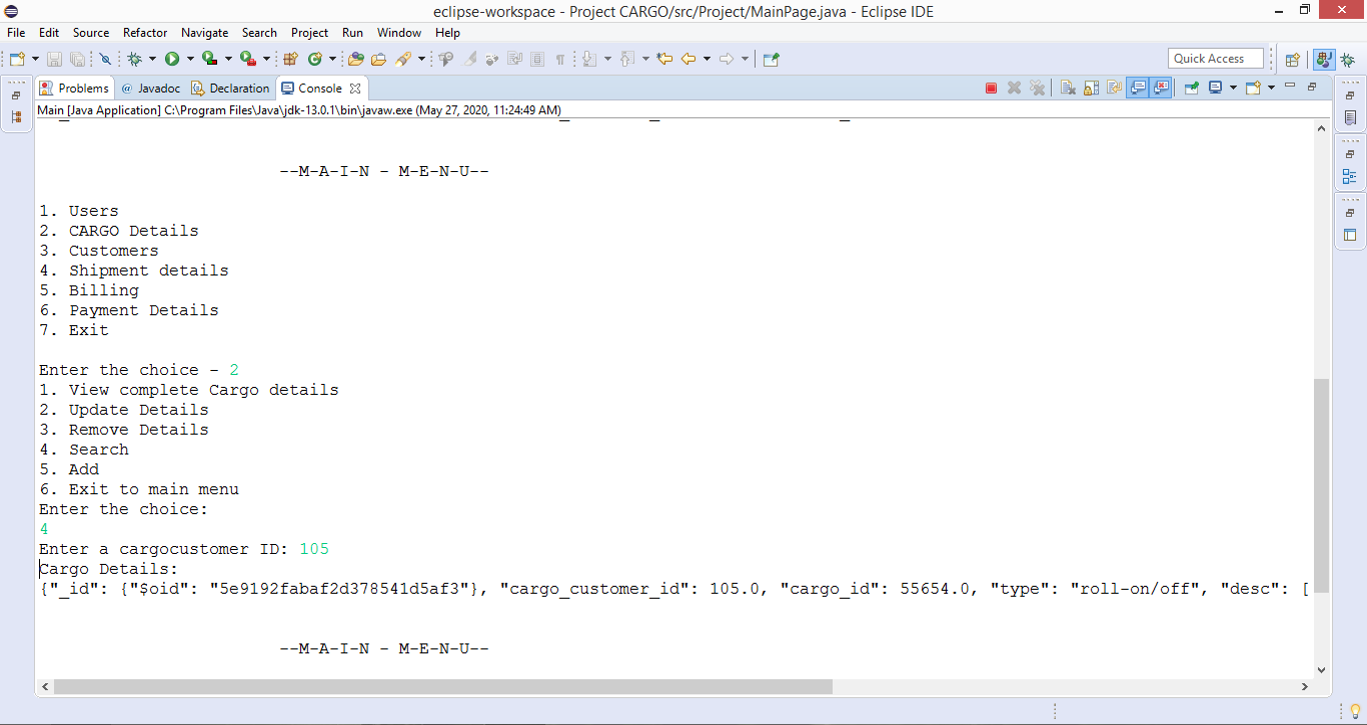Viewport: 1367px width, 725px height.
Task: Open the External Tools dropdown arrow
Action: (x=266, y=59)
